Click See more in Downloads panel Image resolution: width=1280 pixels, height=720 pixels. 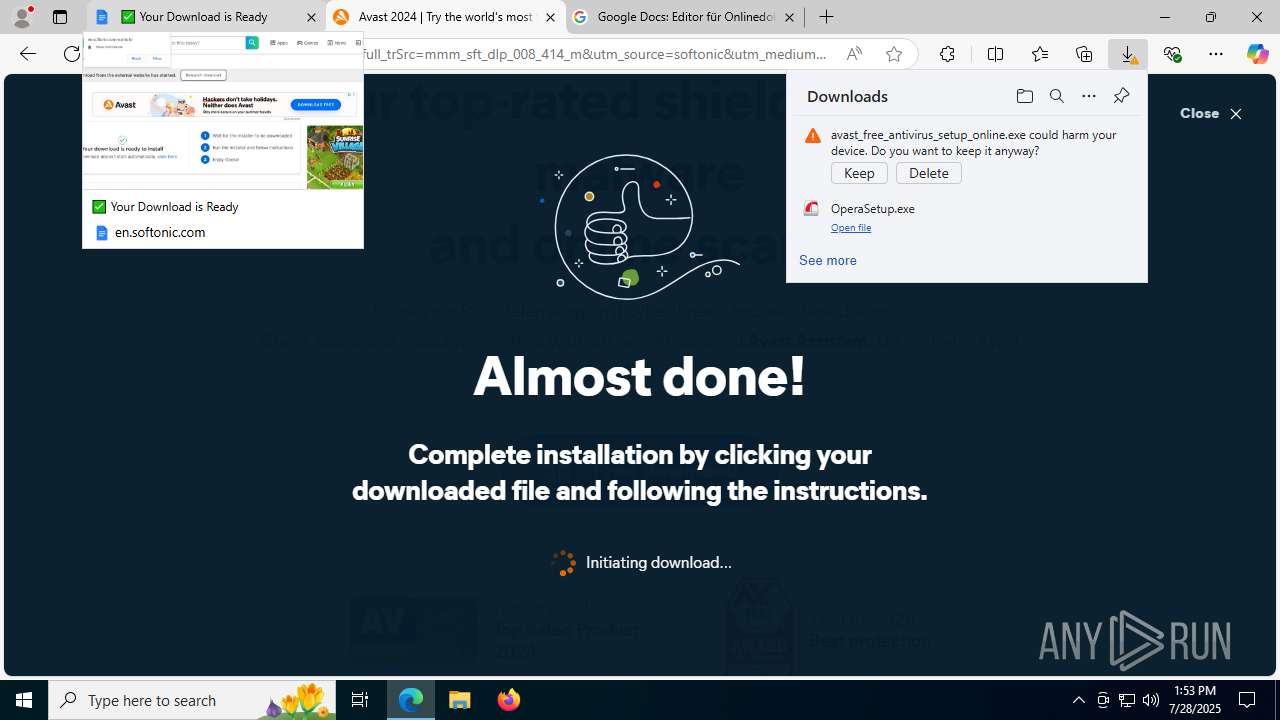[827, 260]
